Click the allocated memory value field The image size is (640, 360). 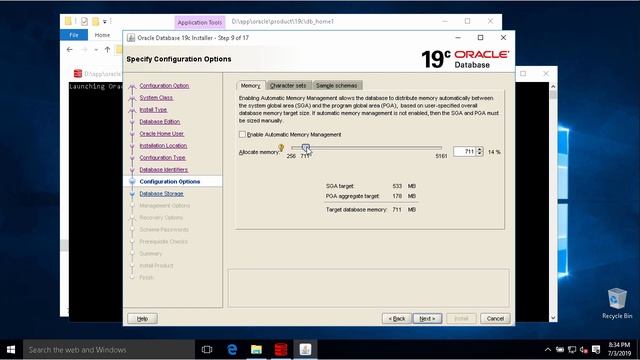464,151
